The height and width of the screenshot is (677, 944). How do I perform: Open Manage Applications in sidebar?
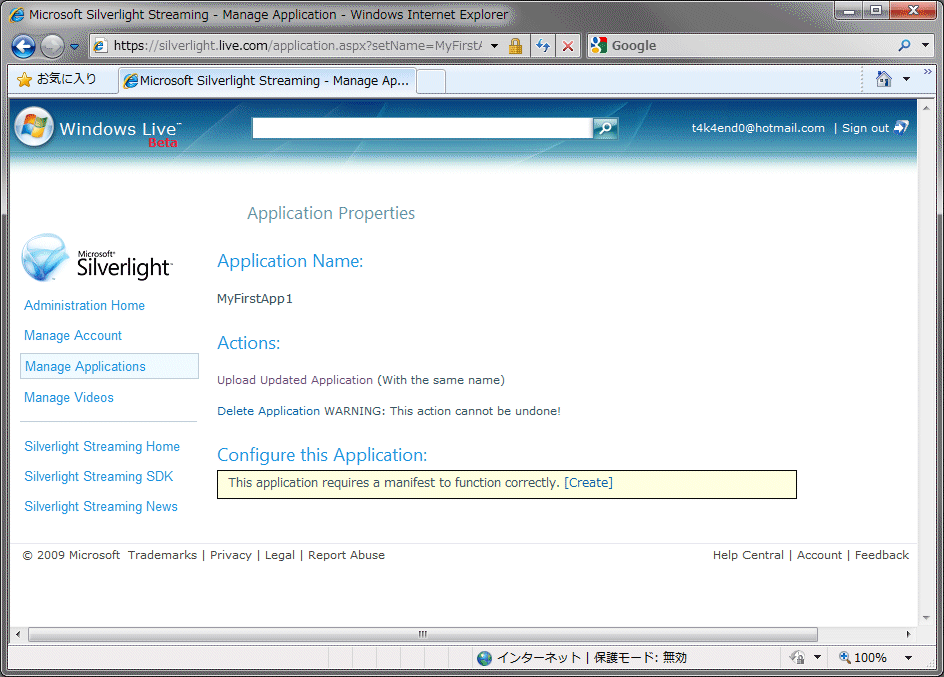point(85,367)
